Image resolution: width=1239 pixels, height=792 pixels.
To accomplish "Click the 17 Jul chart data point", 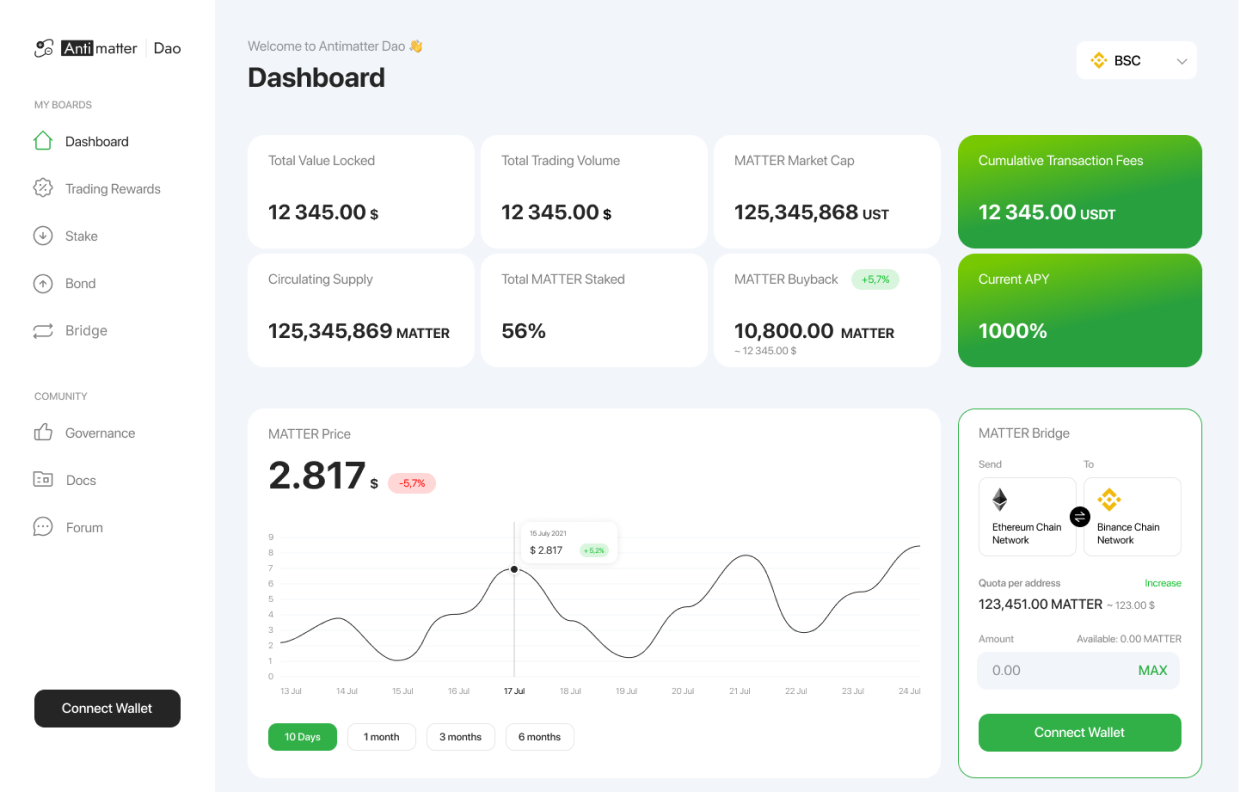I will 514,569.
